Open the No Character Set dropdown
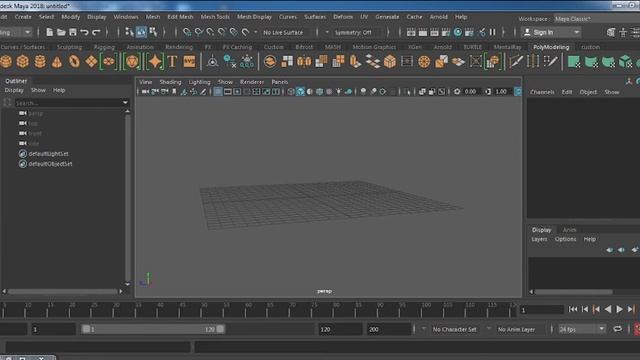The width and height of the screenshot is (640, 360). pos(454,329)
